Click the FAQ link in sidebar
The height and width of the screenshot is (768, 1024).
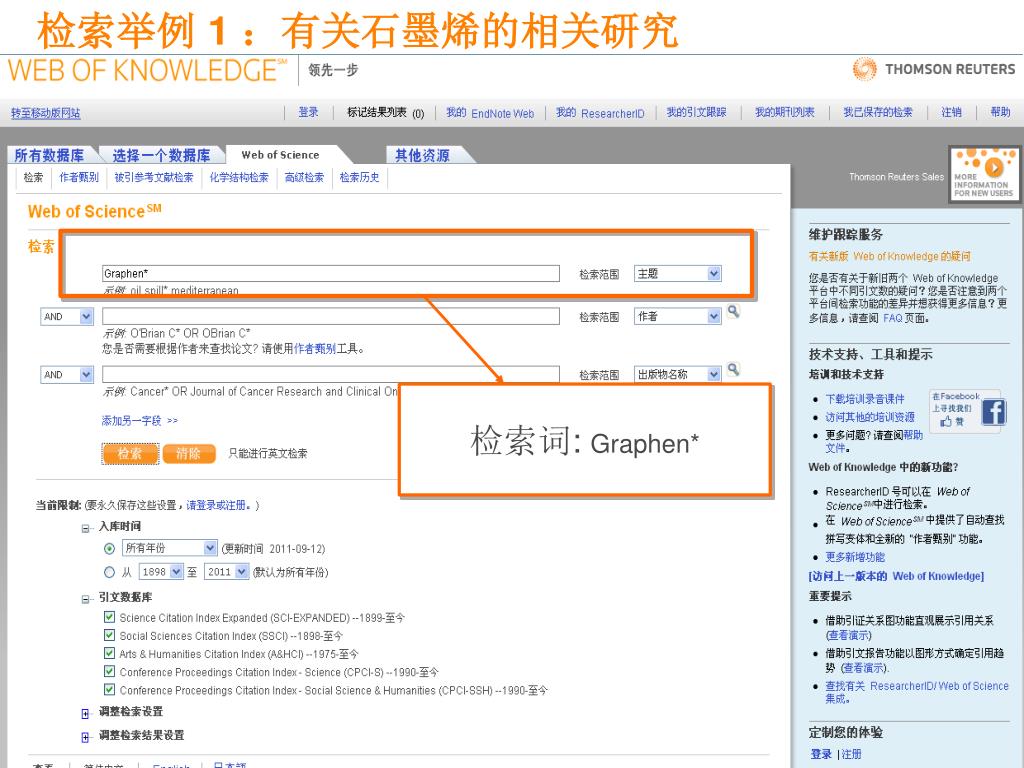coord(892,318)
